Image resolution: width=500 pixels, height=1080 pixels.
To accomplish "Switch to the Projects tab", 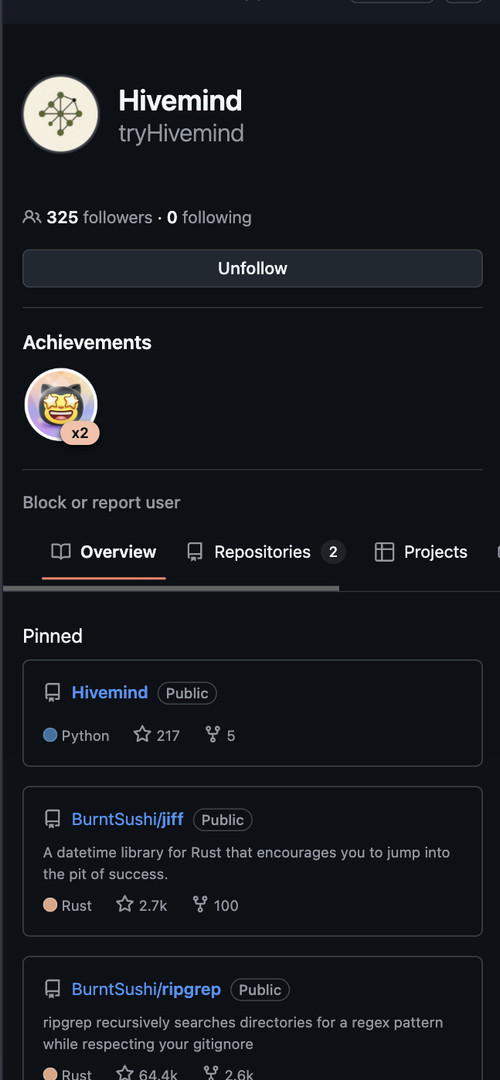I will tap(421, 552).
